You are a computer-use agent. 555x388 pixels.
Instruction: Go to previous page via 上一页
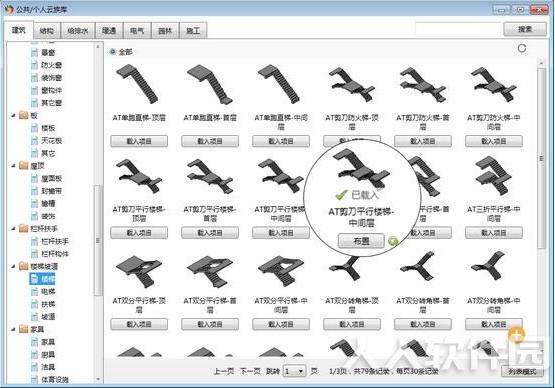(x=224, y=371)
